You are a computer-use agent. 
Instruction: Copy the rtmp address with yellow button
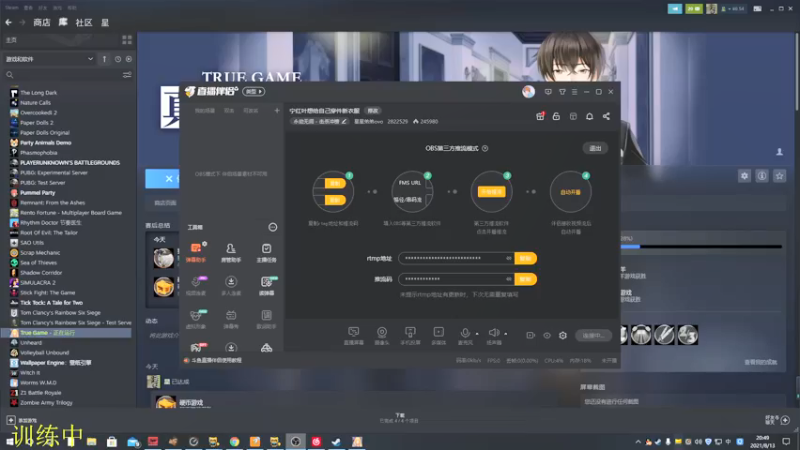[x=525, y=258]
